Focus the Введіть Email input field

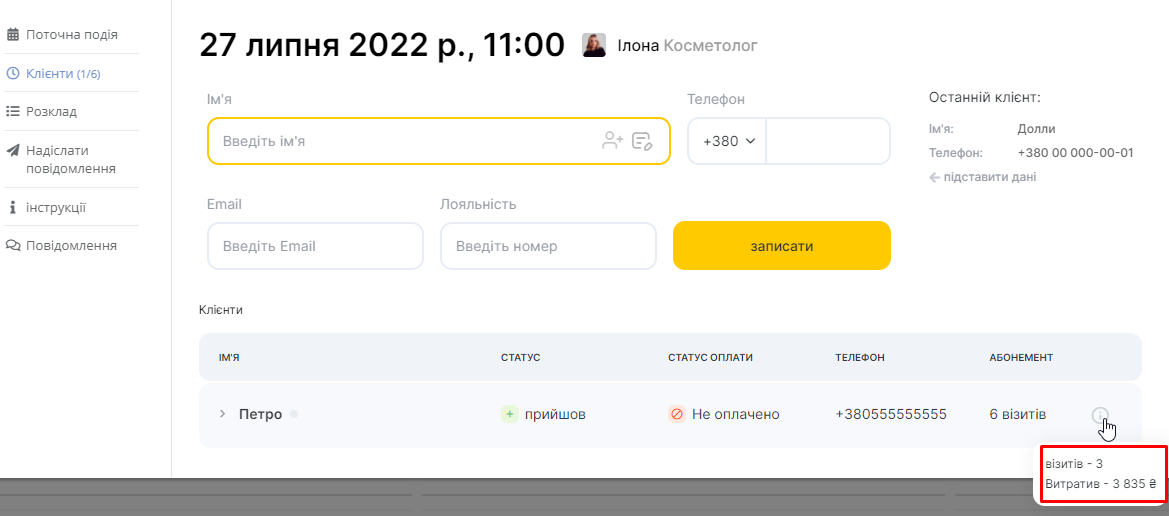coord(315,246)
